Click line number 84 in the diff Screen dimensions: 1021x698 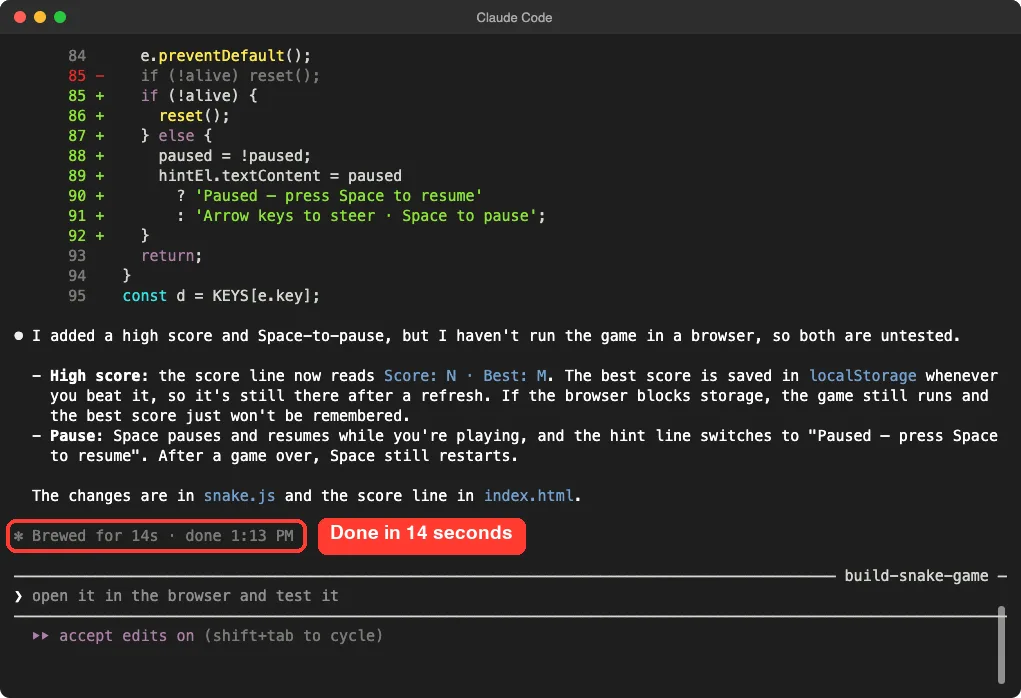77,55
